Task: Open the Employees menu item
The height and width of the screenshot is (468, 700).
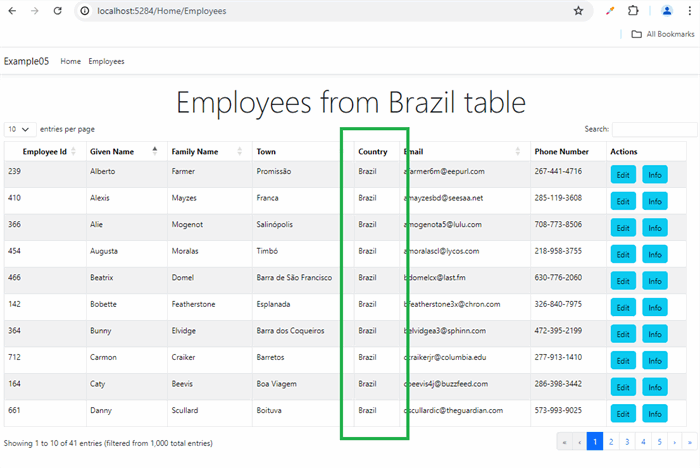Action: pyautogui.click(x=106, y=61)
